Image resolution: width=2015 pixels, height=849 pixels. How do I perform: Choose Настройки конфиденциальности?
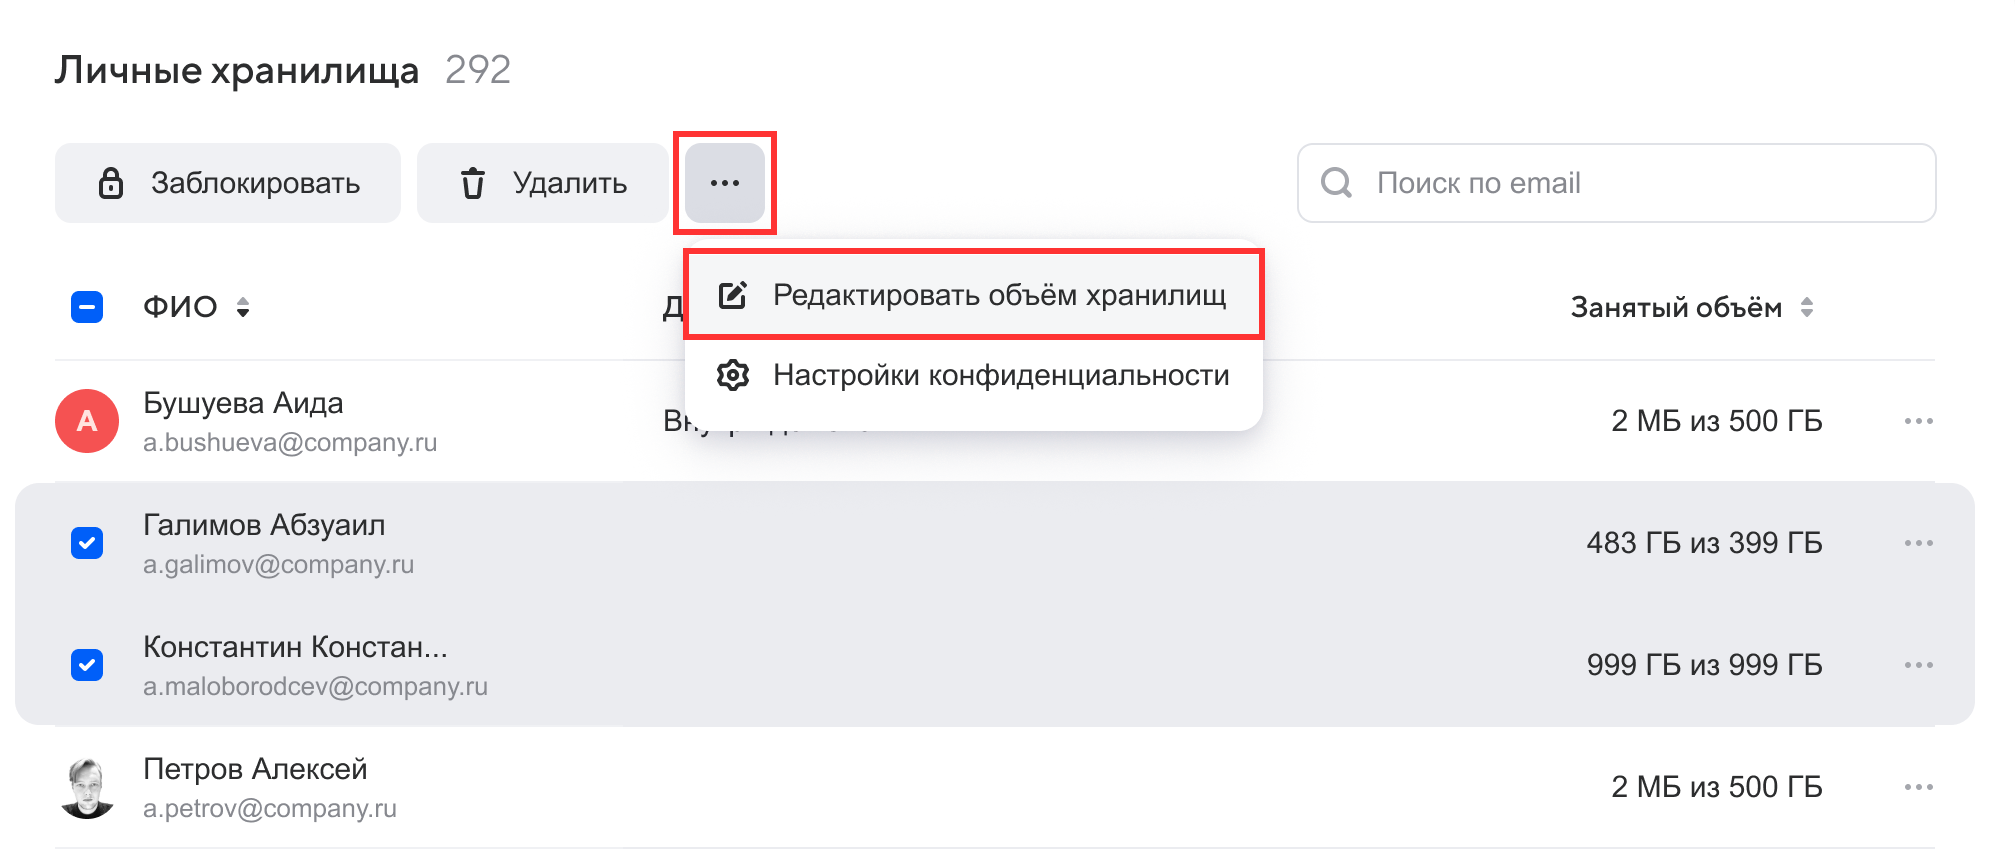click(1000, 375)
